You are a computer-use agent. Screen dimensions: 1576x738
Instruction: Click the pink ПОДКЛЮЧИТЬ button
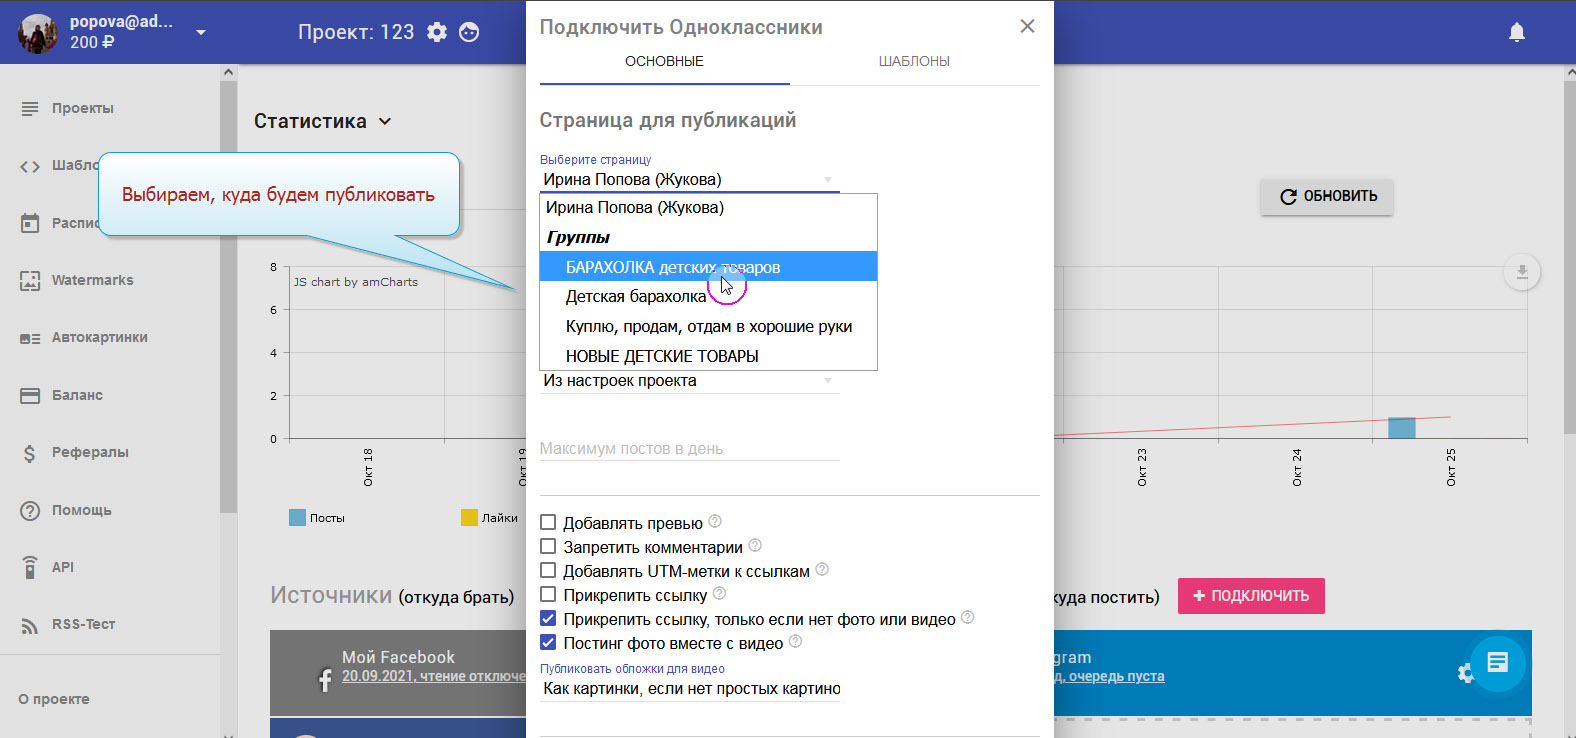click(x=1250, y=596)
